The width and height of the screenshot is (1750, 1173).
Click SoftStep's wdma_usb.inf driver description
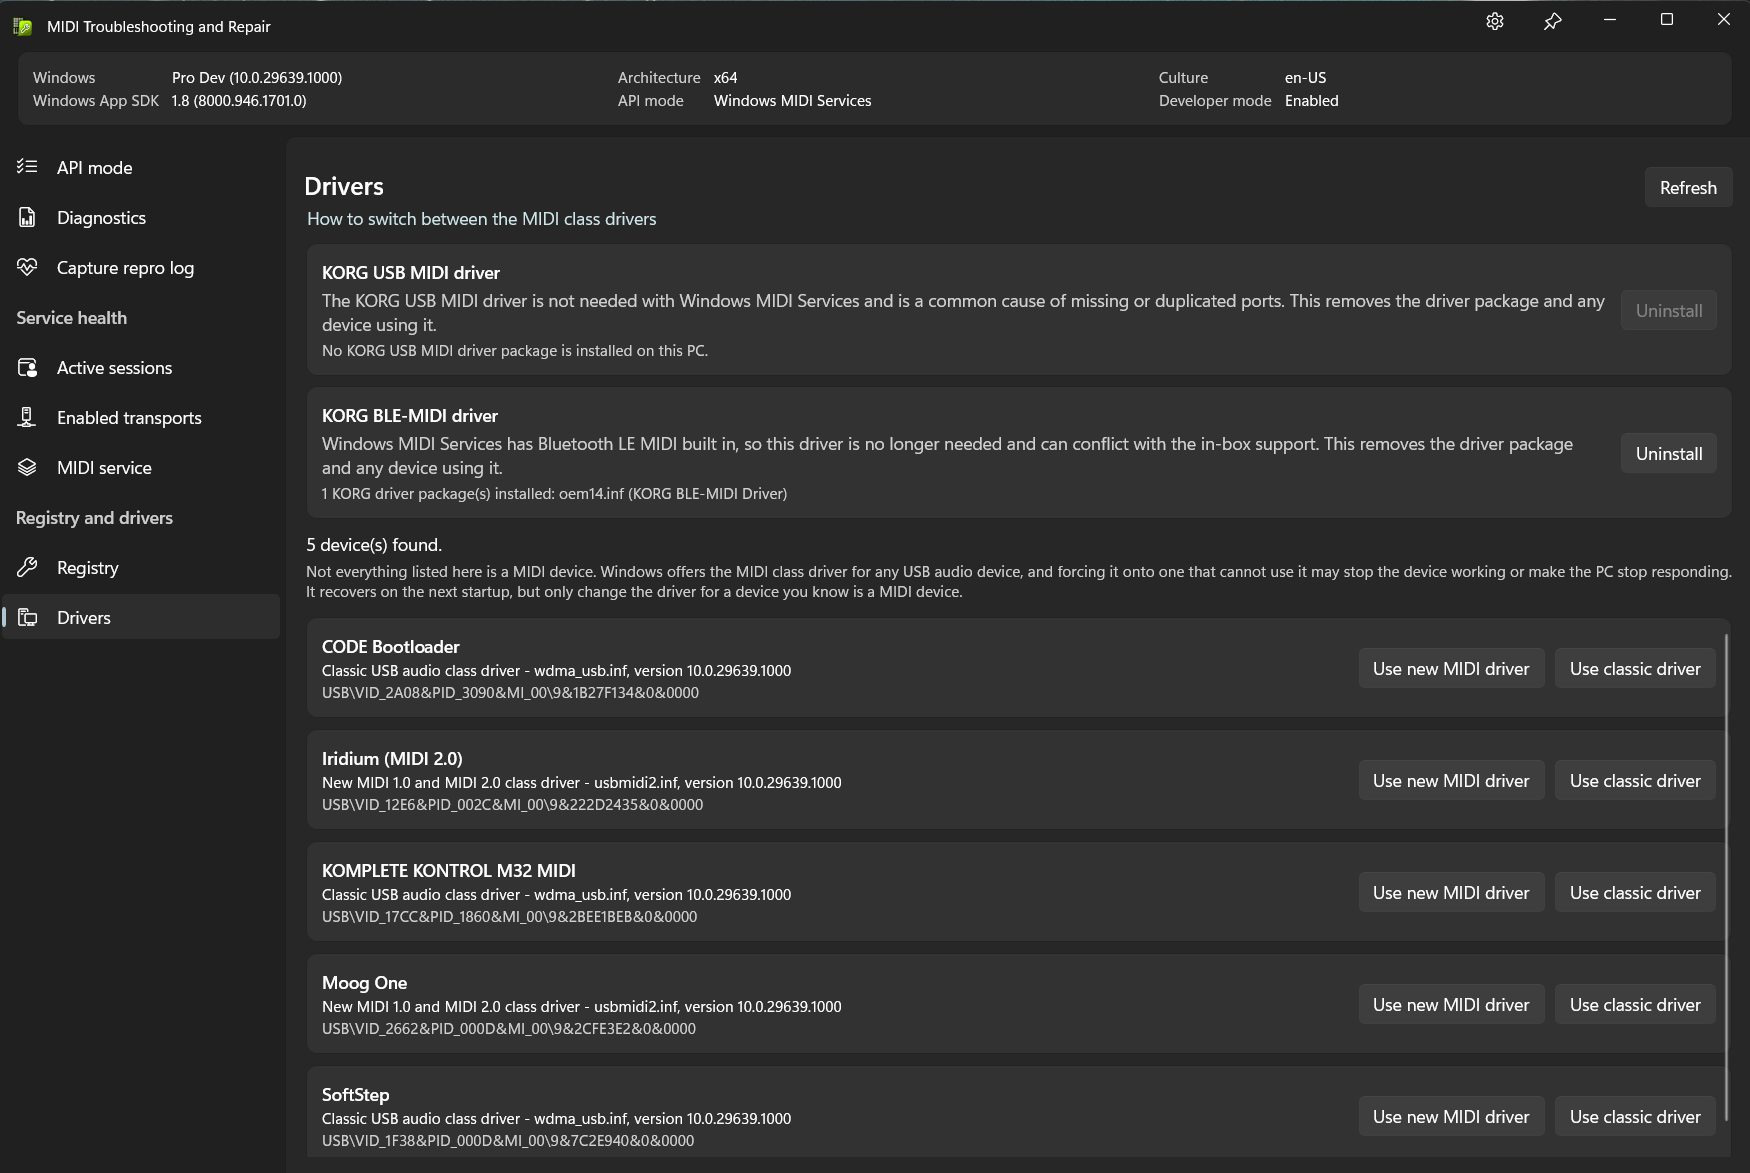(x=556, y=1119)
